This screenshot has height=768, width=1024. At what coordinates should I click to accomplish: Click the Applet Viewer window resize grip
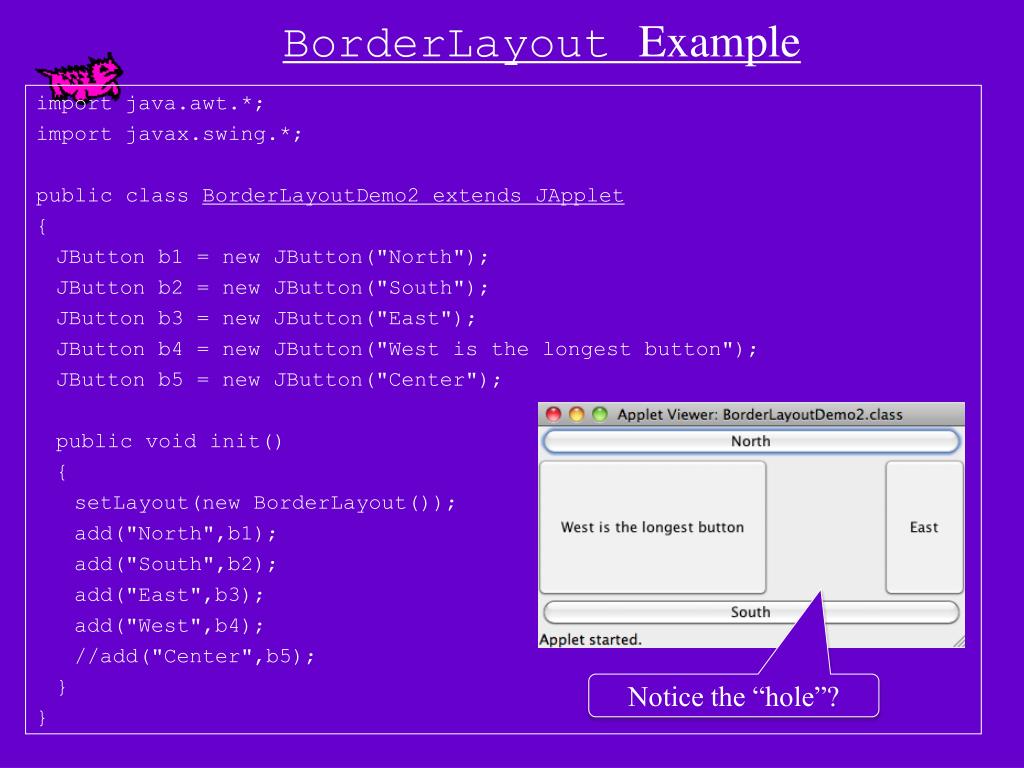(959, 641)
